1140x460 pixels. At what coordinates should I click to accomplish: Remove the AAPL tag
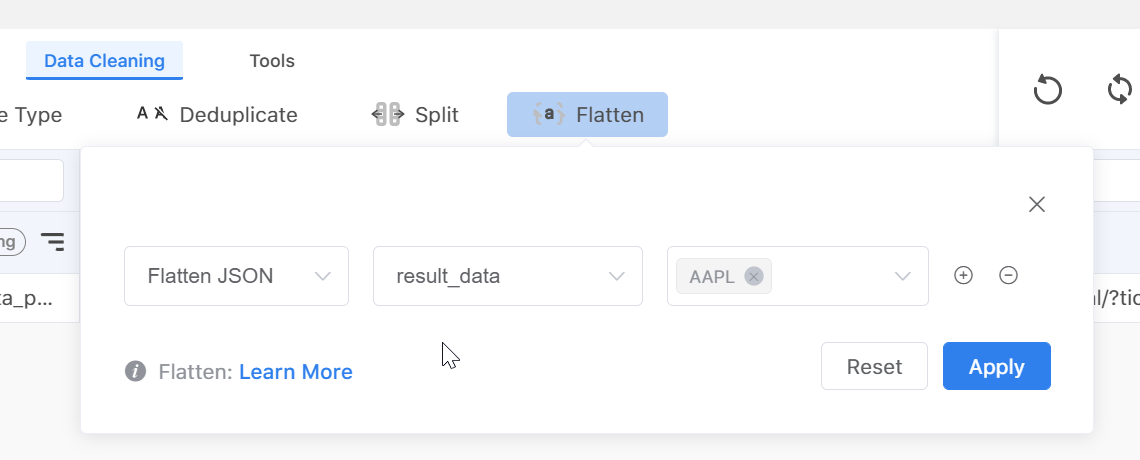point(754,277)
